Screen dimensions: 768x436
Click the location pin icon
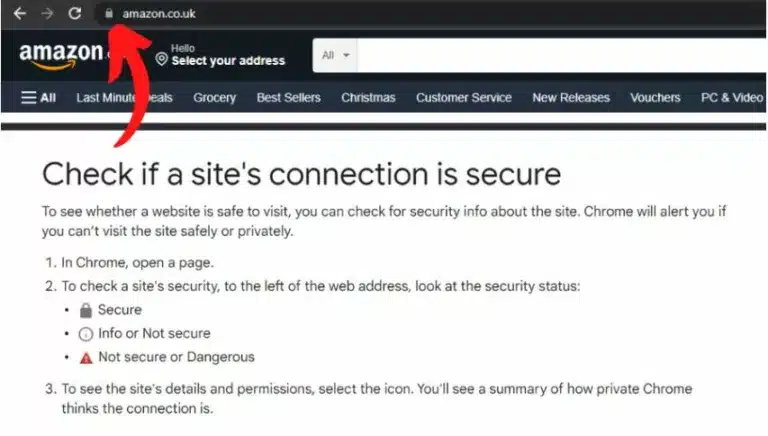[161, 59]
